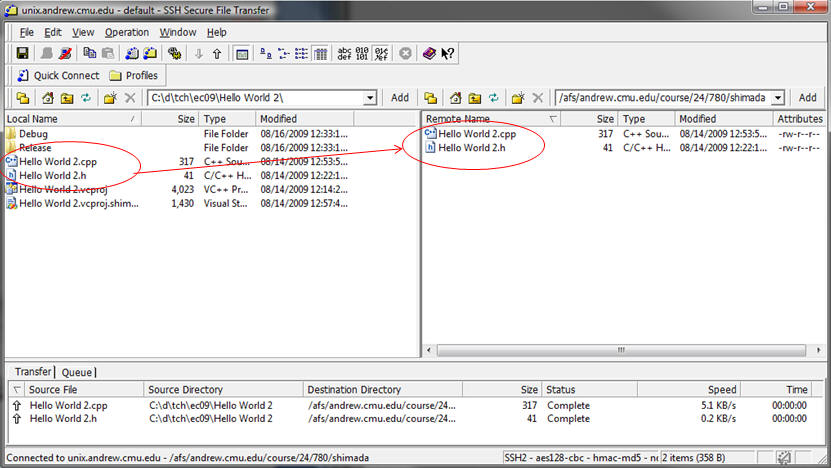Switch to Small Icons view icon
The width and height of the screenshot is (831, 468).
click(284, 53)
